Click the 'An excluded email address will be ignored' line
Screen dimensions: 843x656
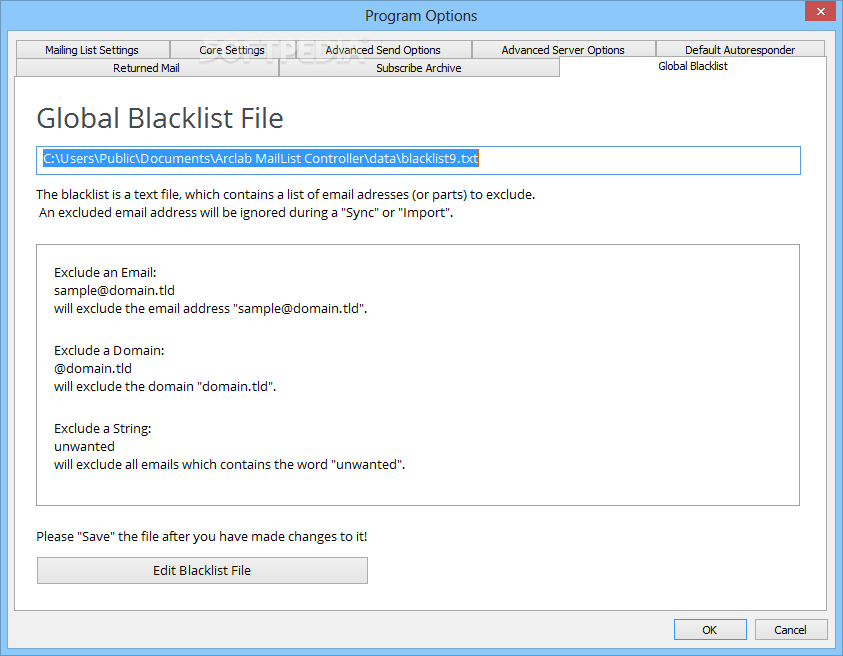[246, 213]
